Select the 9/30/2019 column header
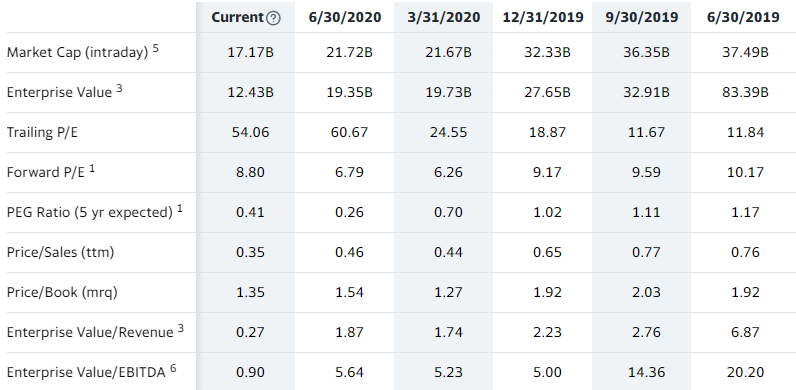 coord(642,17)
